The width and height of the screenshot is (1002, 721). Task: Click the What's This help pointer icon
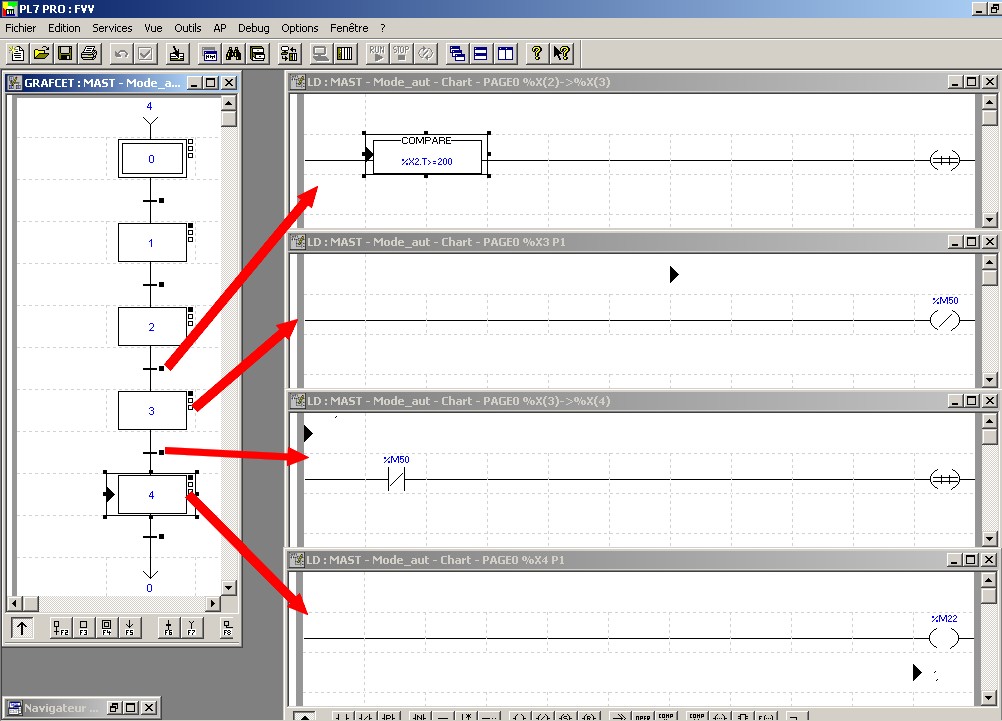(x=562, y=54)
